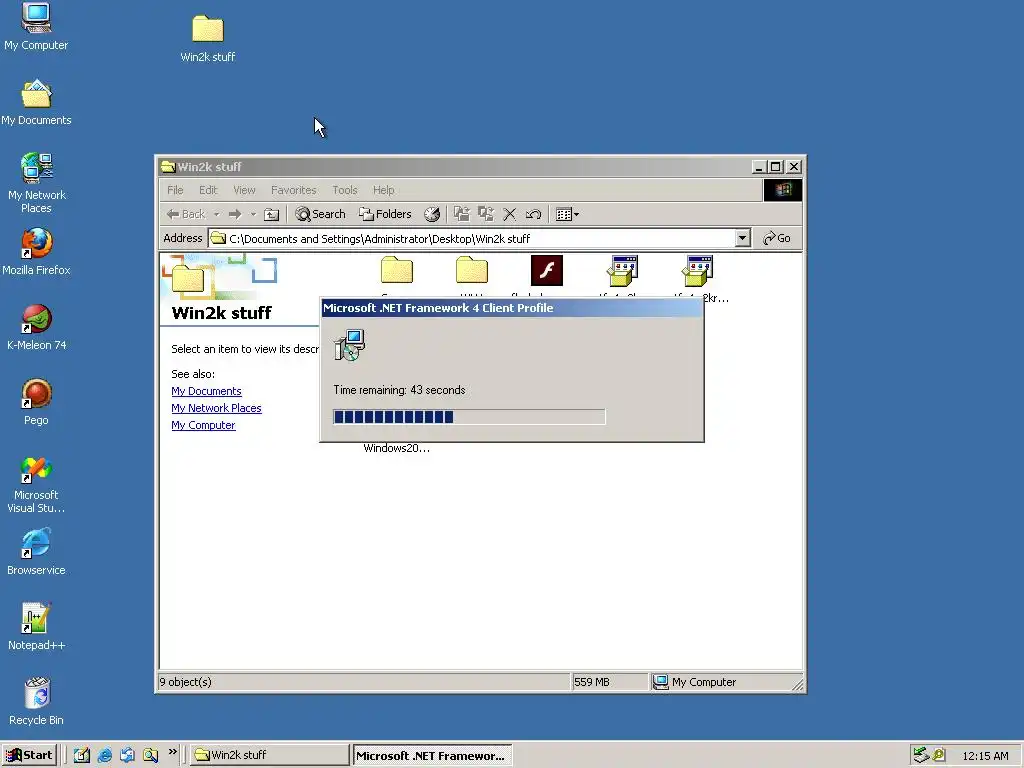The width and height of the screenshot is (1024, 768).
Task: Click the .NET Framework installation progress bar
Action: [x=469, y=417]
